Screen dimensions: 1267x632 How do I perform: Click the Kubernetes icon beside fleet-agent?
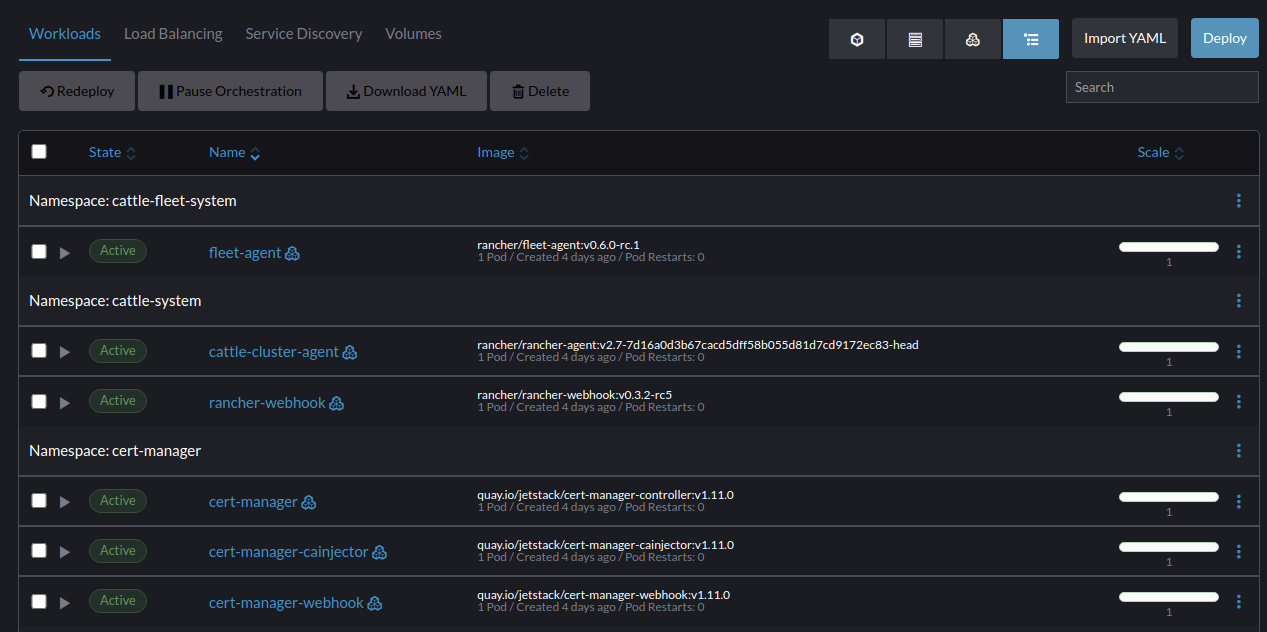tap(292, 253)
